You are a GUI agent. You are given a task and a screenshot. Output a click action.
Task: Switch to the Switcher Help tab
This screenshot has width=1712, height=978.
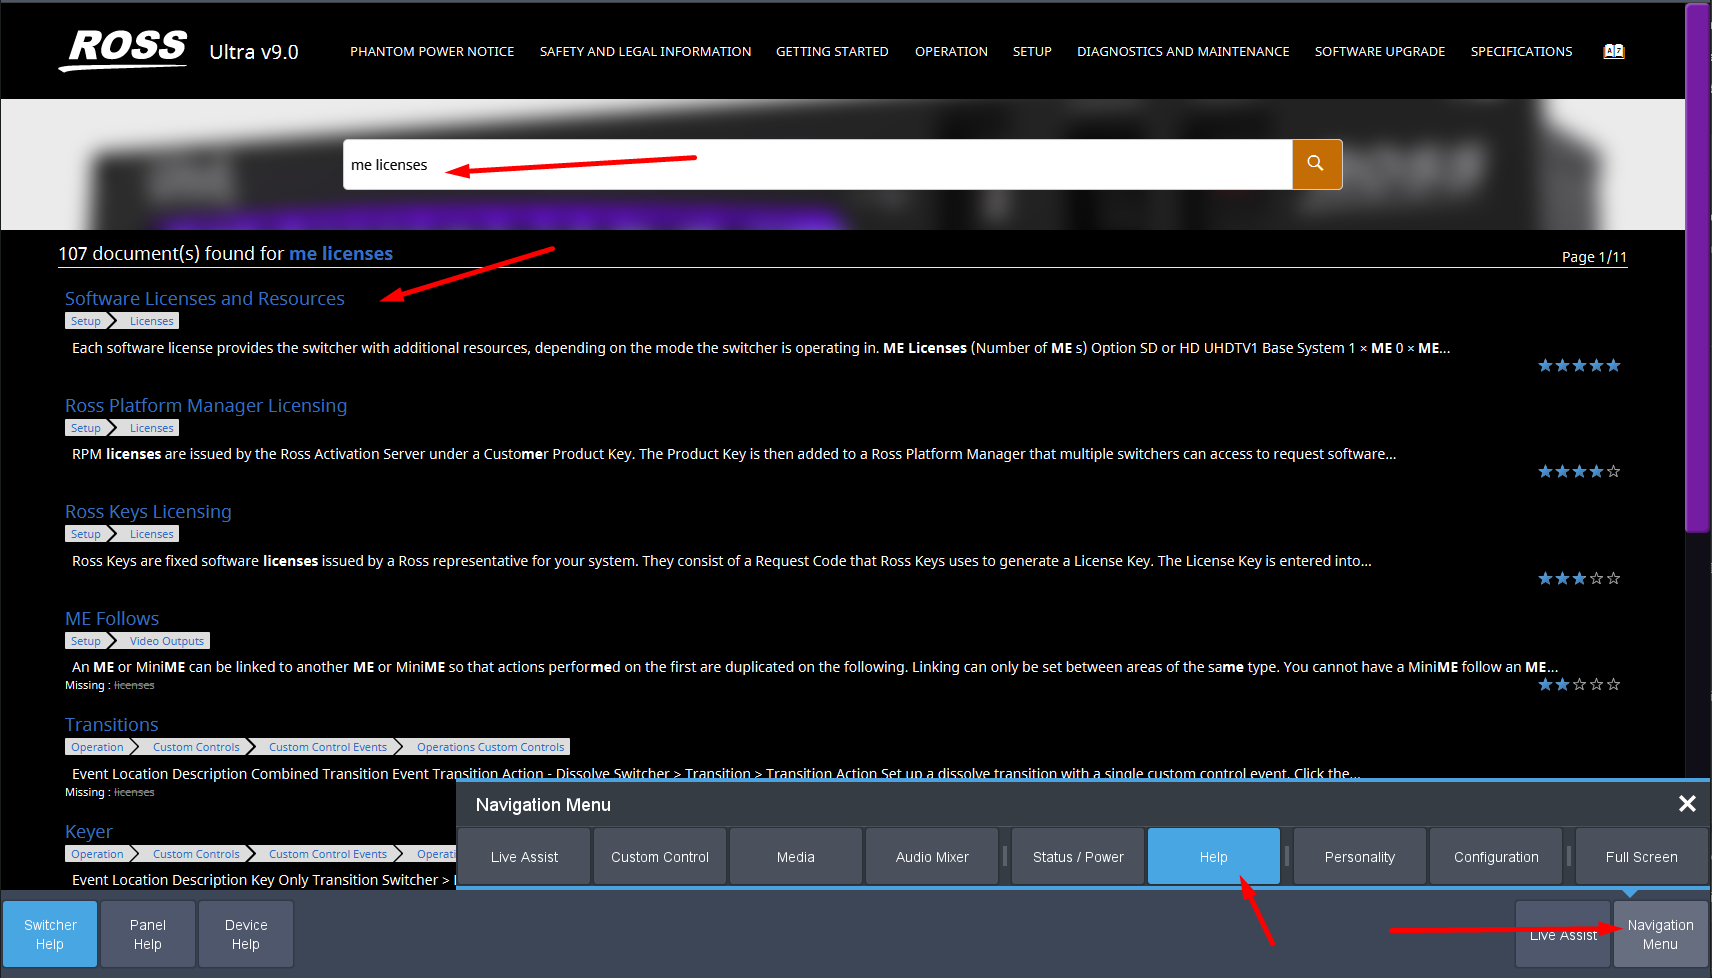[50, 934]
